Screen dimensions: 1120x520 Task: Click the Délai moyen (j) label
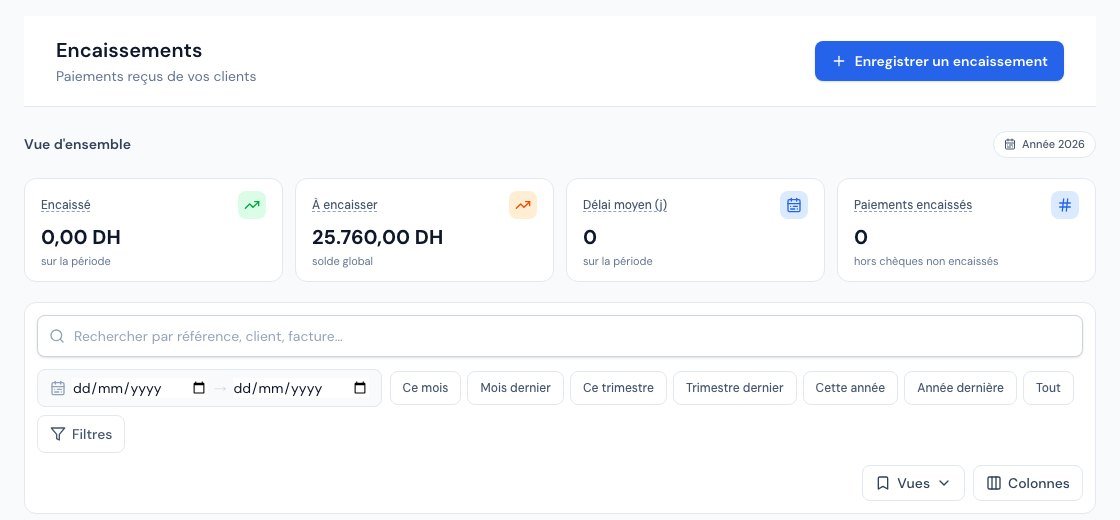point(625,205)
